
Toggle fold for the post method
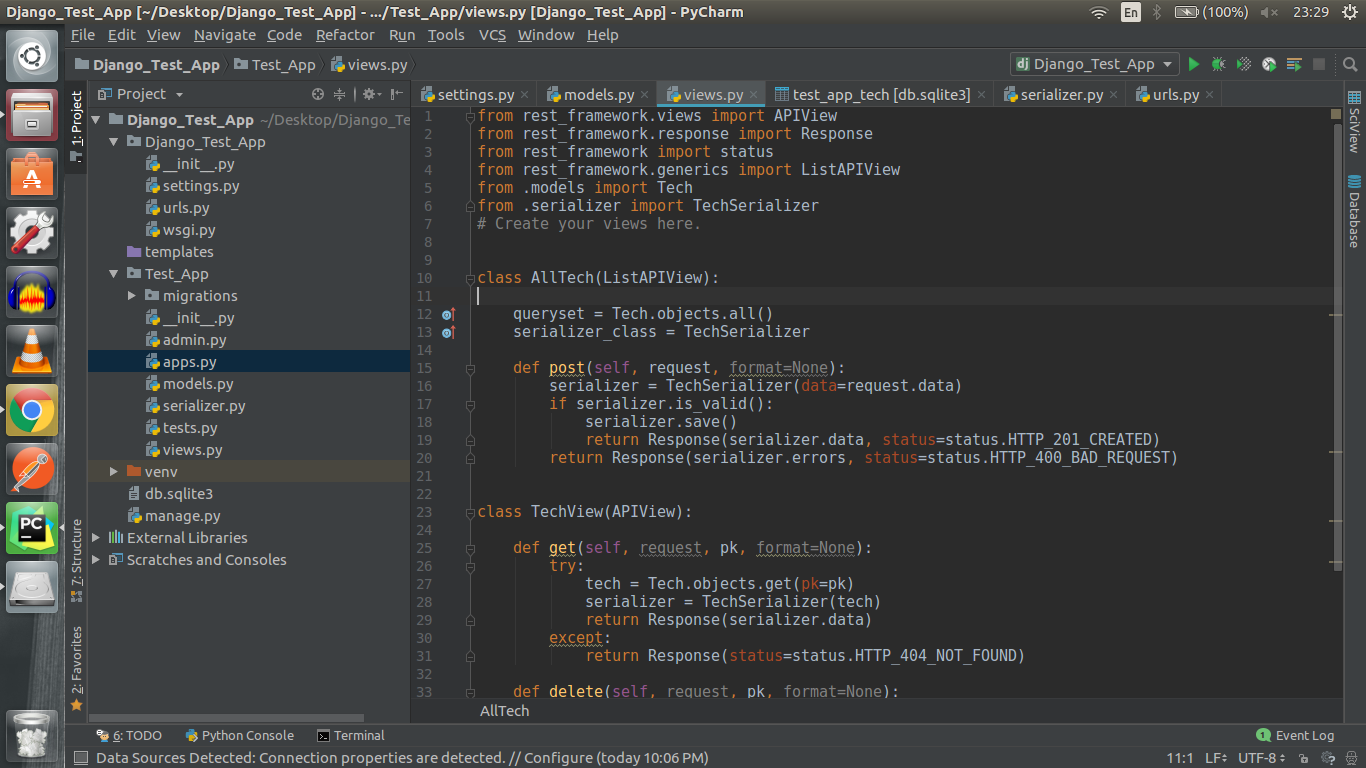point(471,368)
